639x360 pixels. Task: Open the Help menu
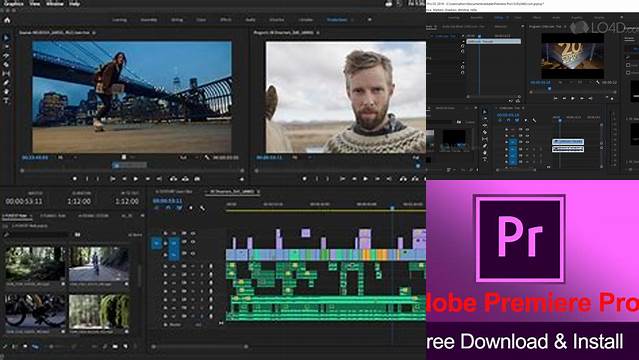(x=75, y=4)
